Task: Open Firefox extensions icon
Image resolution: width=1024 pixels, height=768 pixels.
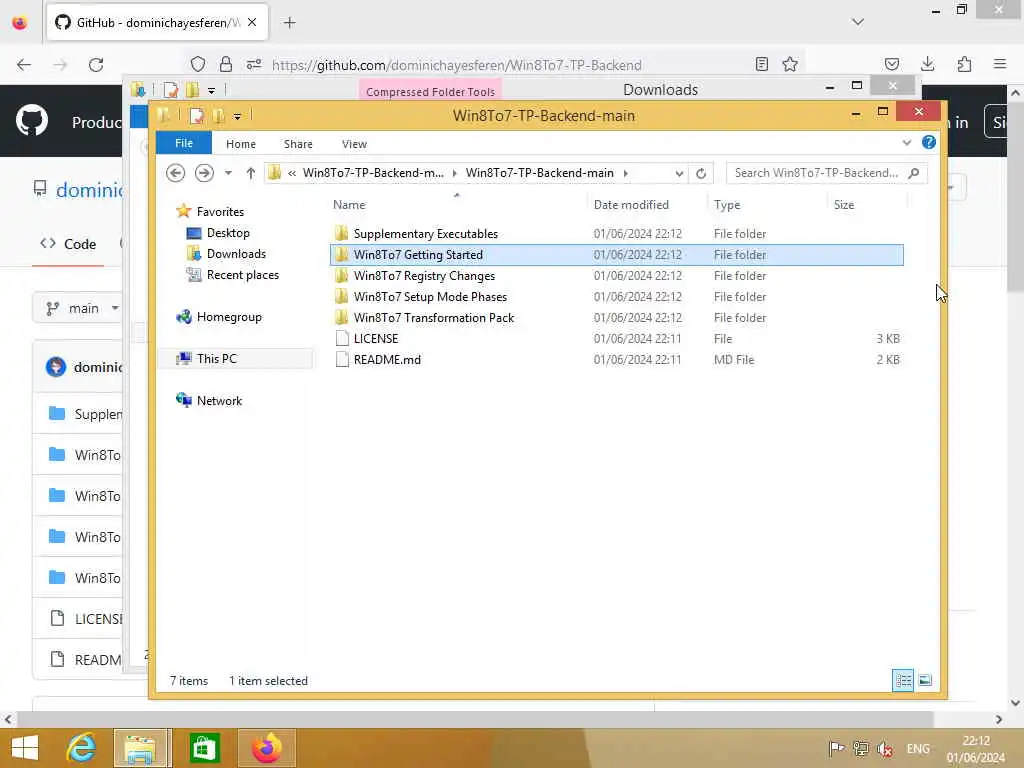Action: click(x=964, y=64)
